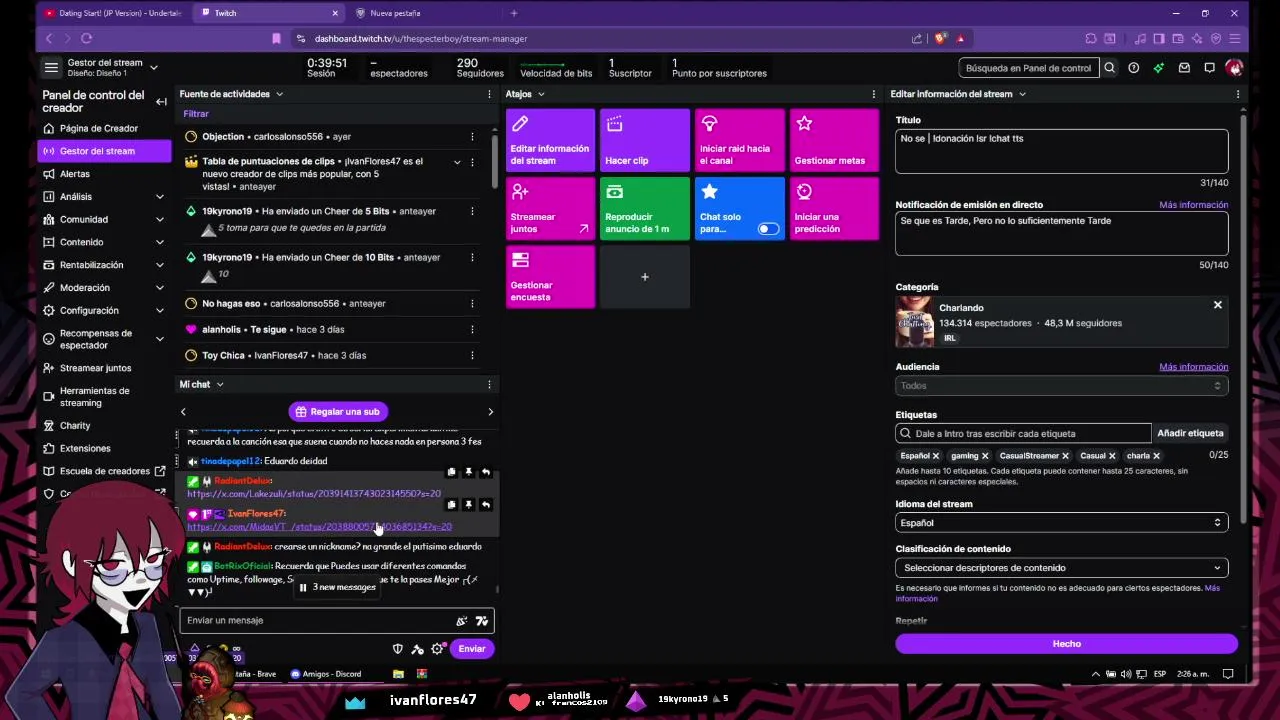1280x720 pixels.
Task: Open the emote picker in chat input
Action: [x=482, y=621]
